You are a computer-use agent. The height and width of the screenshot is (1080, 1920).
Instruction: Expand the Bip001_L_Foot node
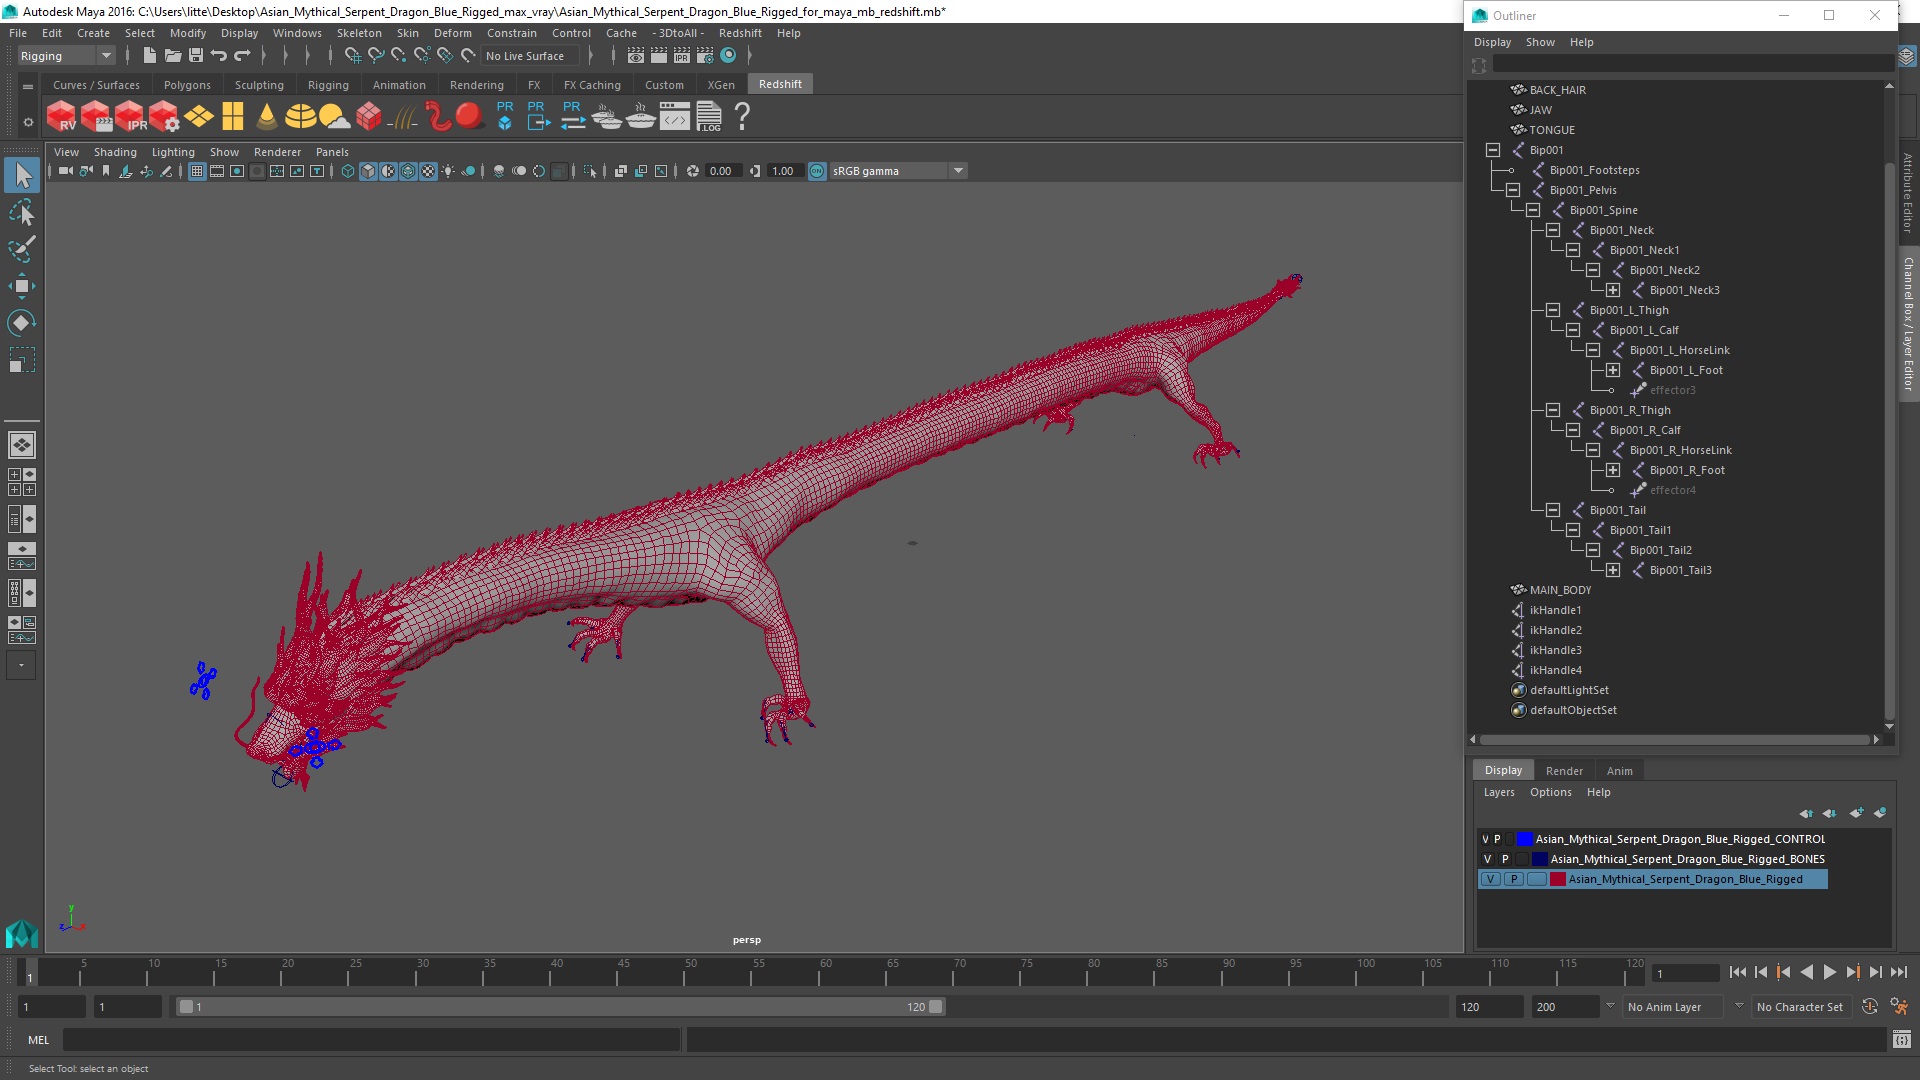[x=1613, y=370]
